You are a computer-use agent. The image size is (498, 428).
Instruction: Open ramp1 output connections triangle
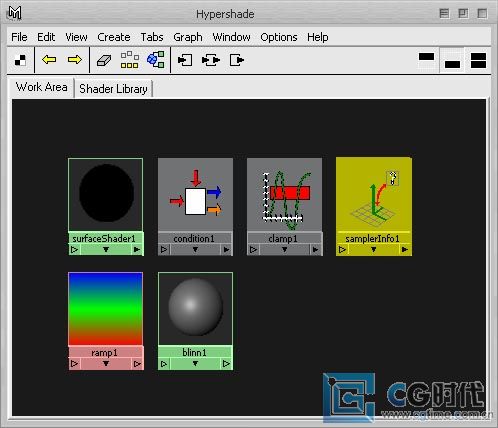(137, 364)
